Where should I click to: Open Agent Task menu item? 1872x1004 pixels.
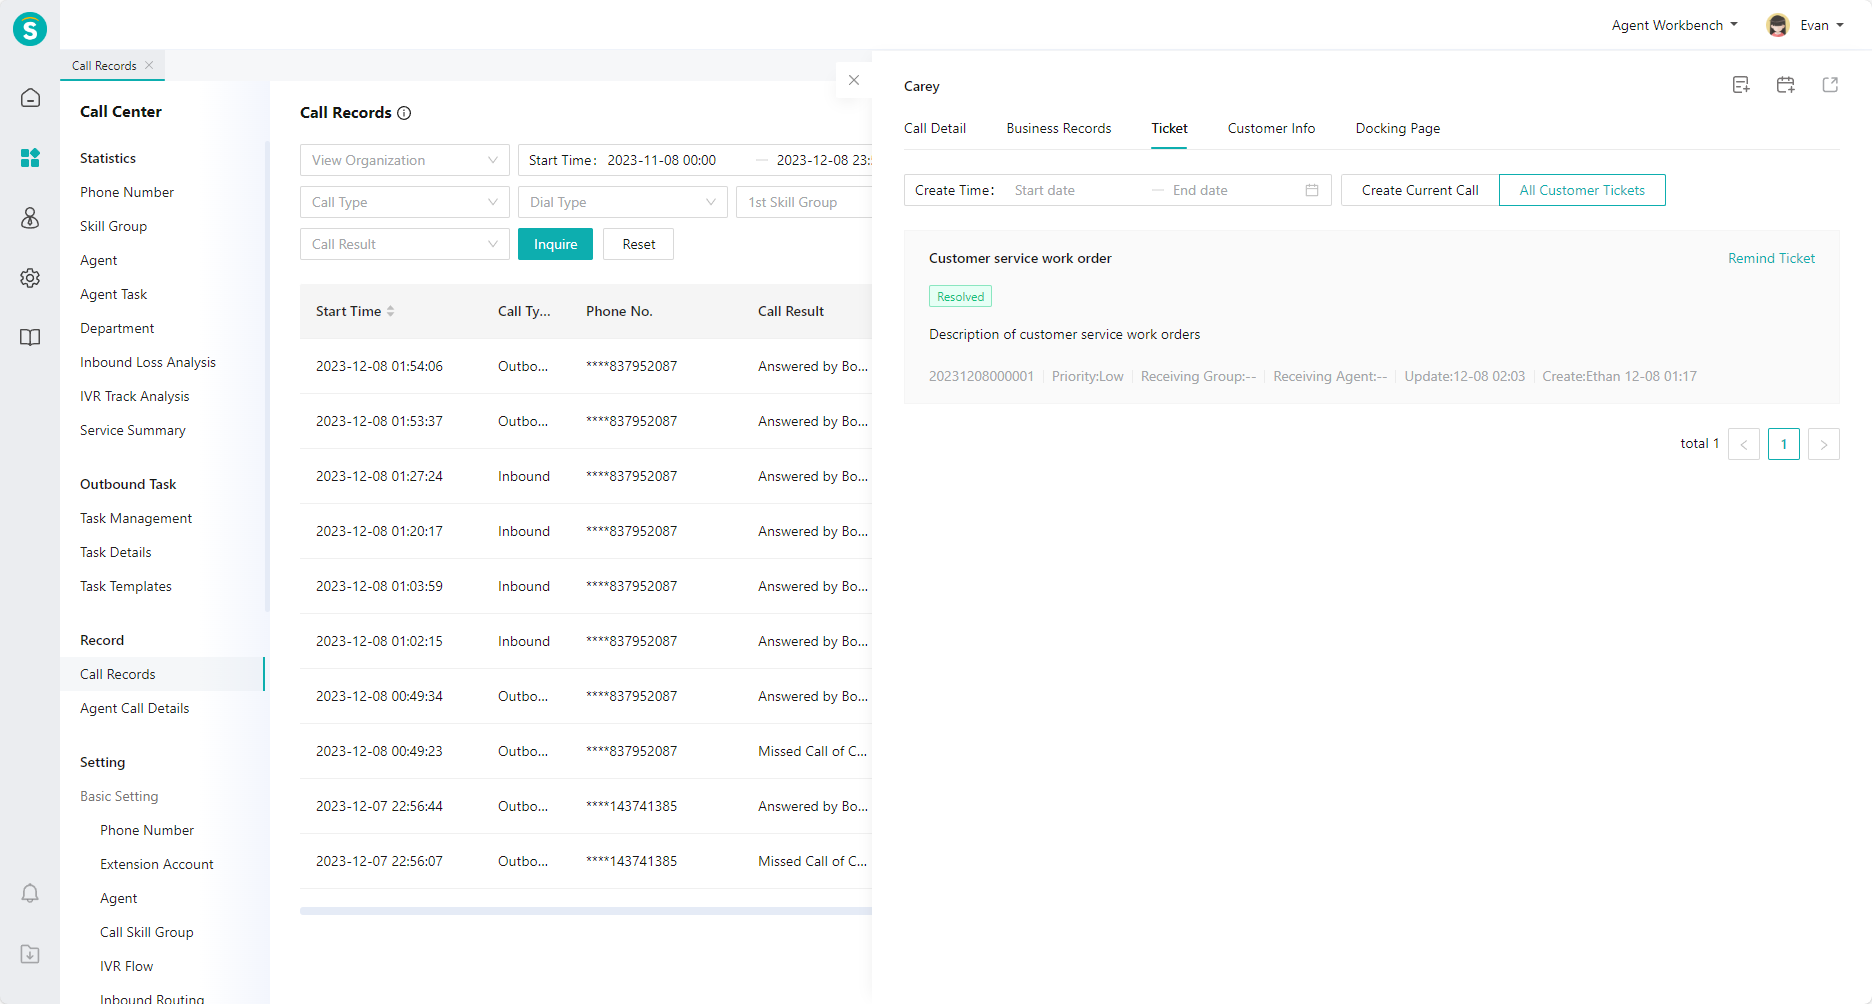coord(113,294)
